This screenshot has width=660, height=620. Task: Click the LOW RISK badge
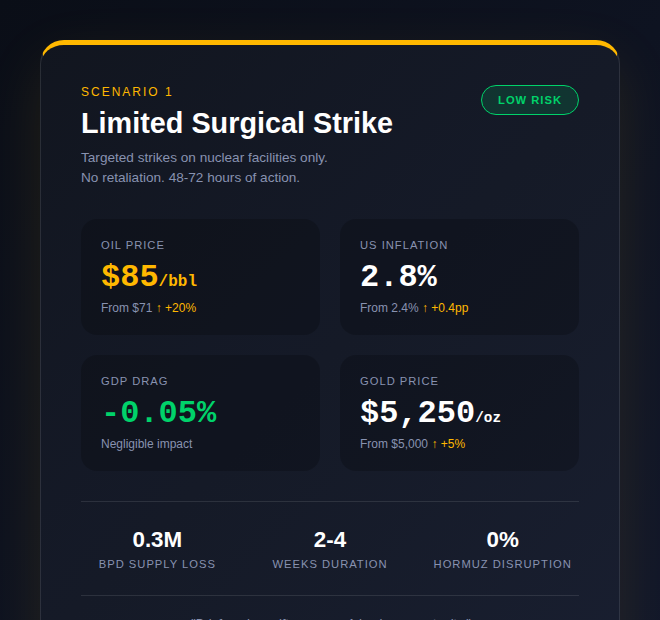pos(529,100)
